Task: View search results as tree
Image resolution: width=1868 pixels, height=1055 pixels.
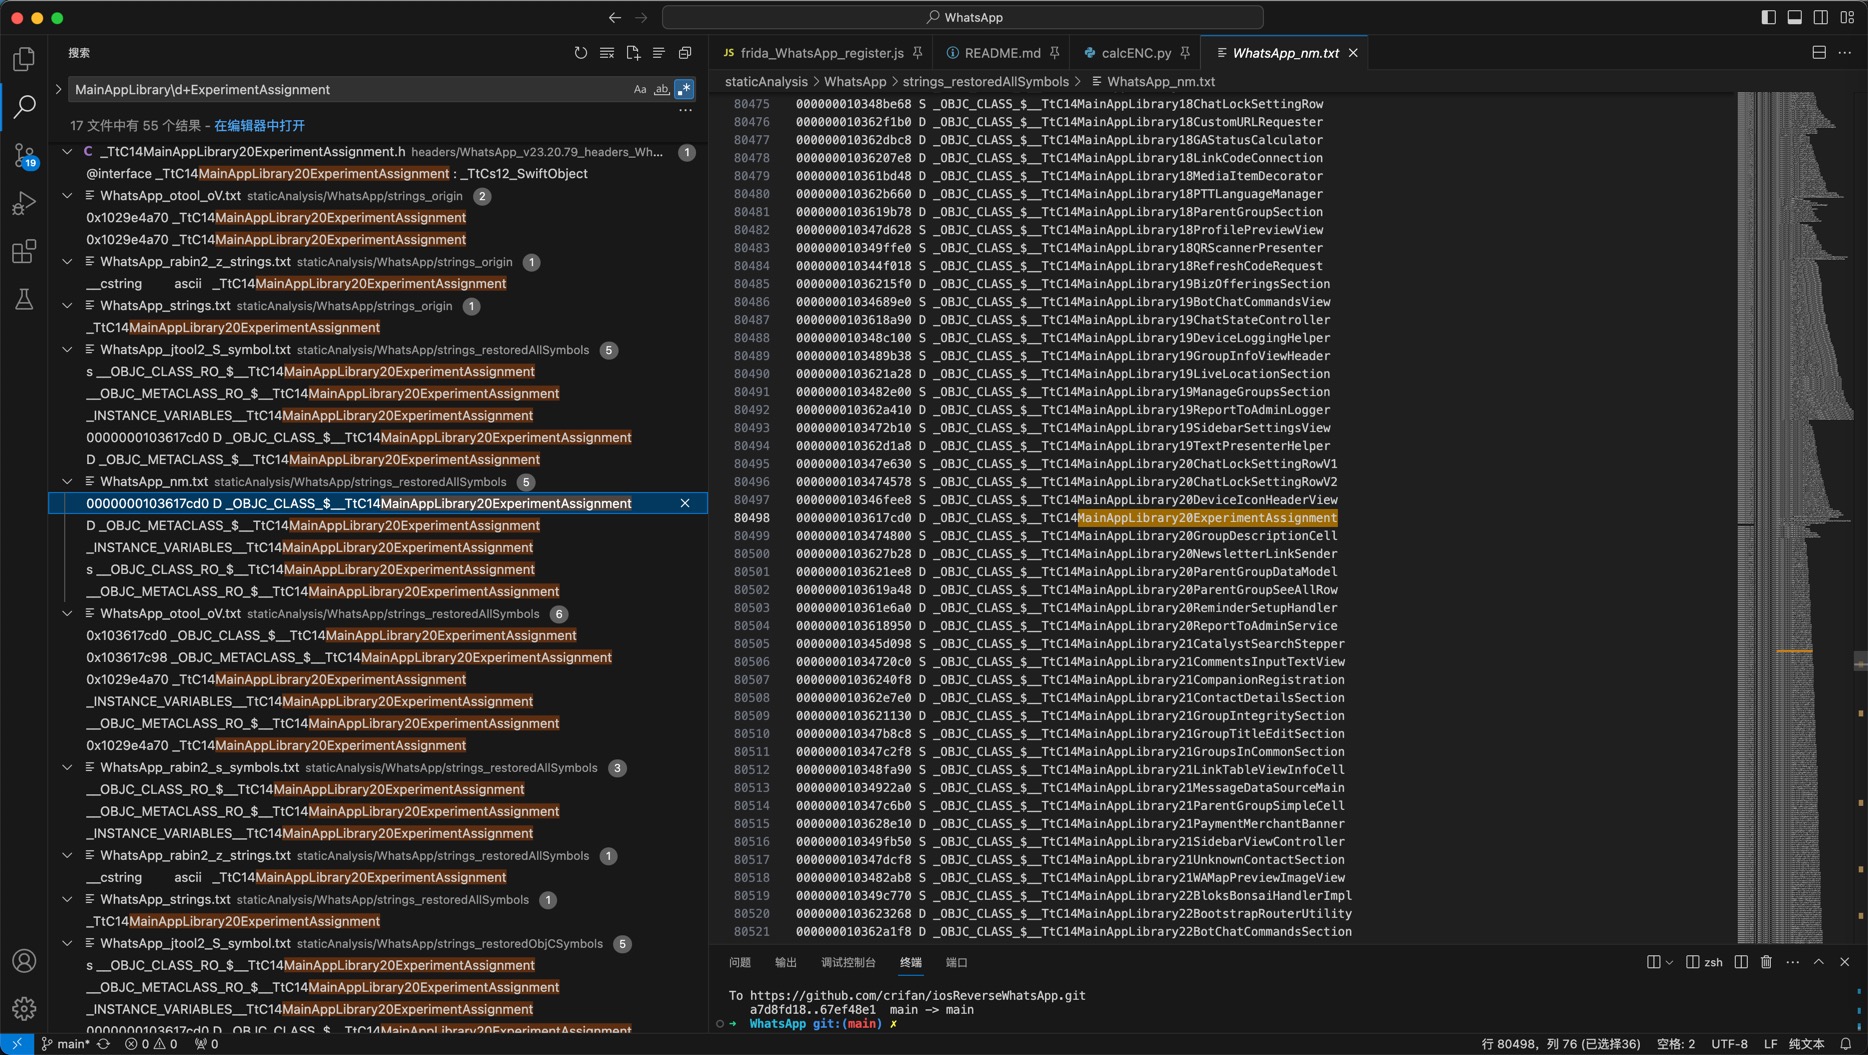Action: (659, 53)
